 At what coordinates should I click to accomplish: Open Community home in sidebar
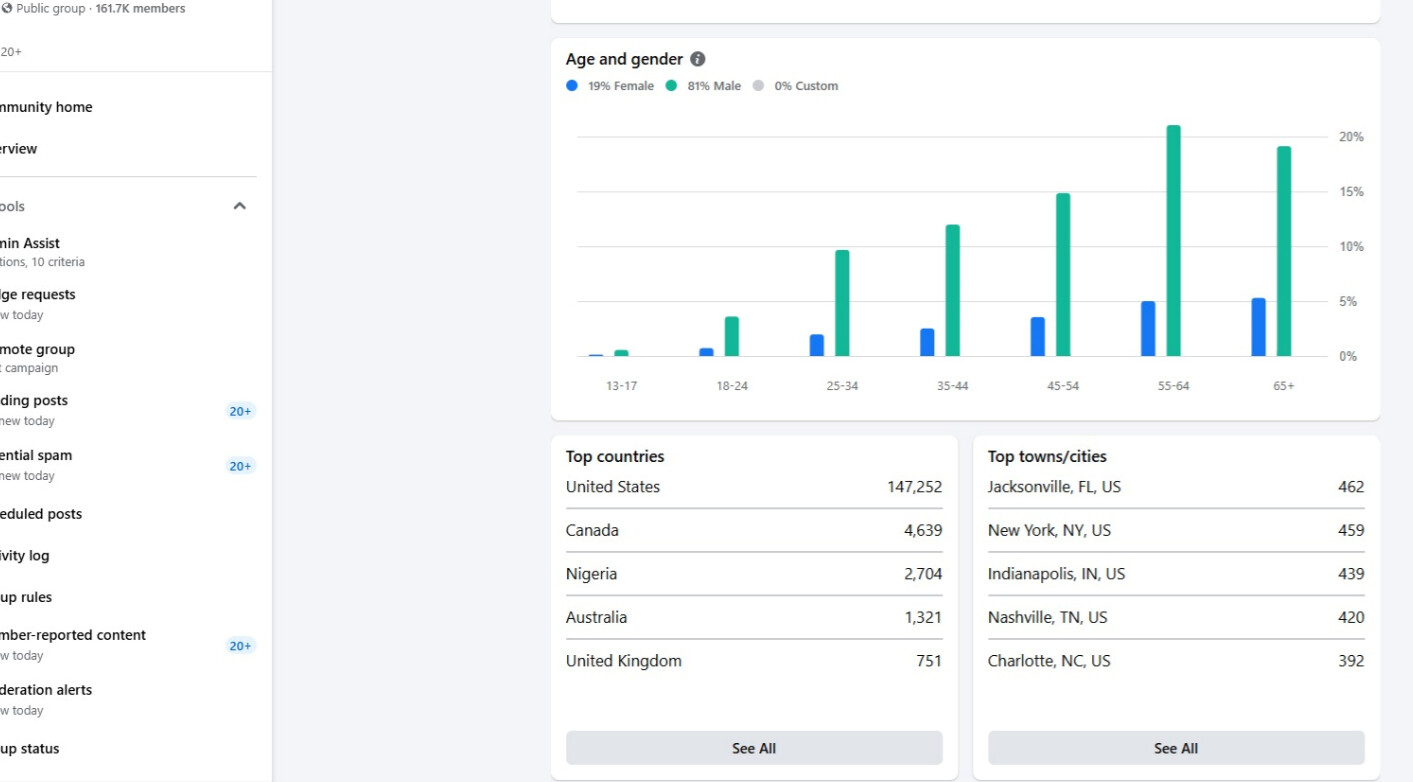(x=46, y=107)
